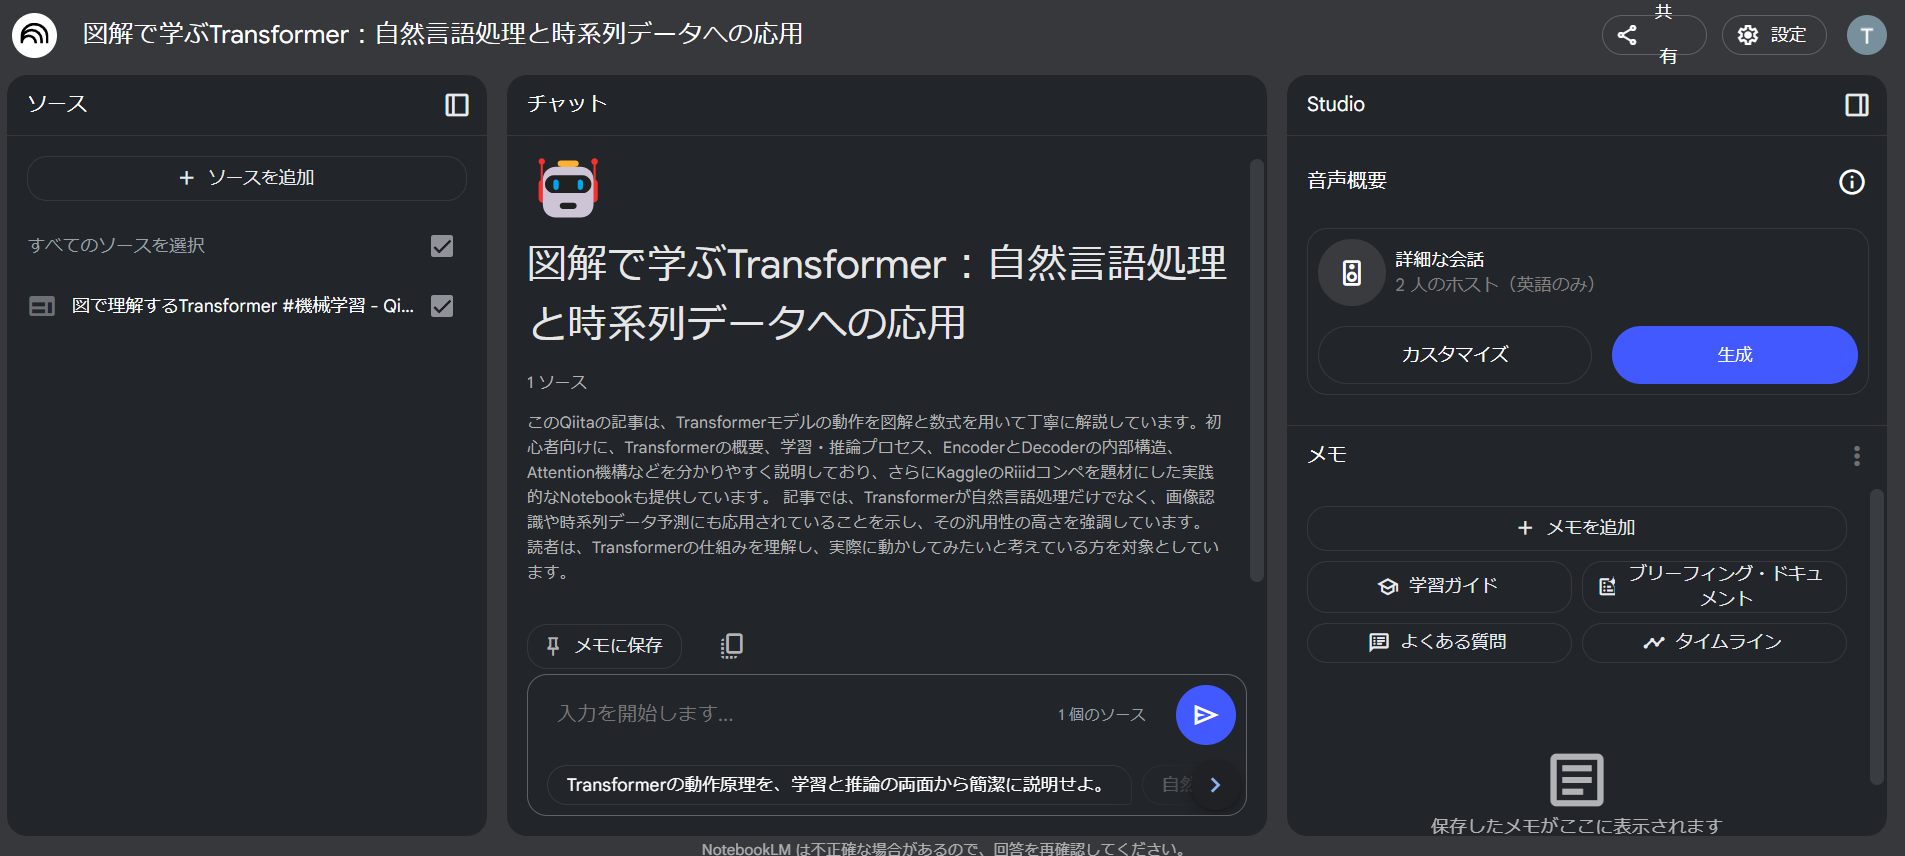This screenshot has width=1905, height=856.
Task: Open the メモ three-dot menu
Action: coord(1857,456)
